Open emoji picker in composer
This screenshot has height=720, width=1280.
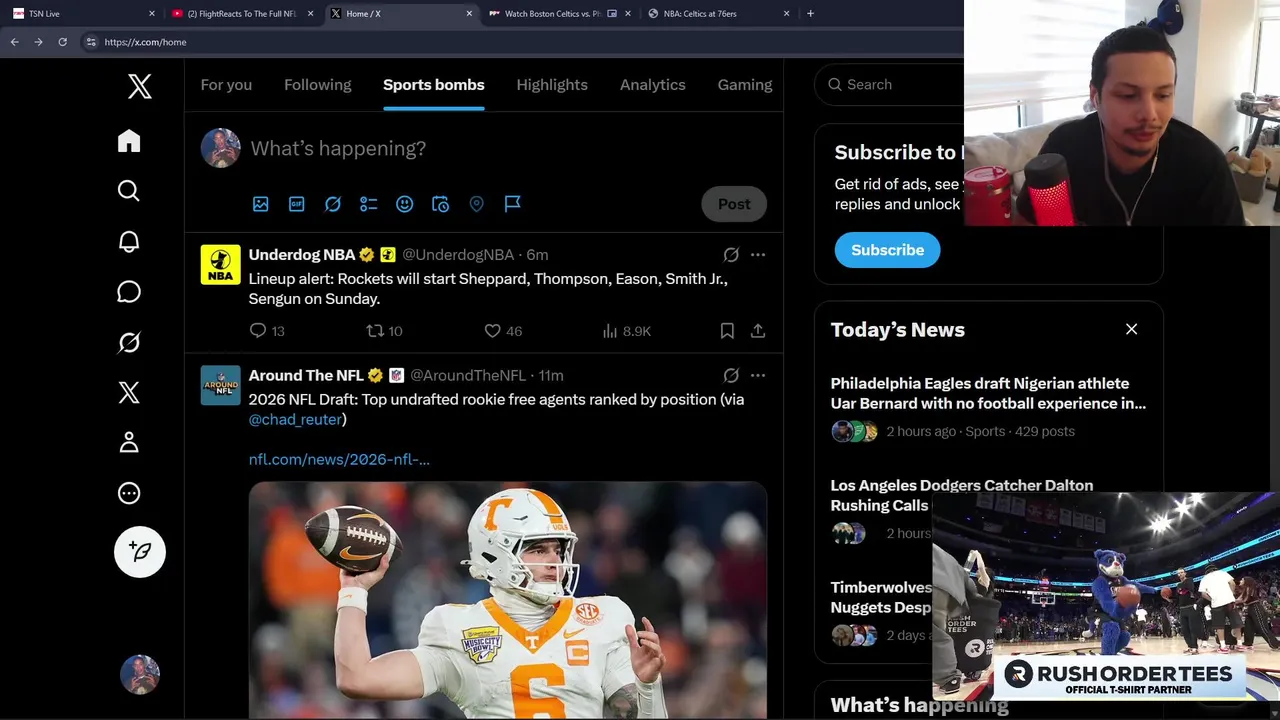405,204
